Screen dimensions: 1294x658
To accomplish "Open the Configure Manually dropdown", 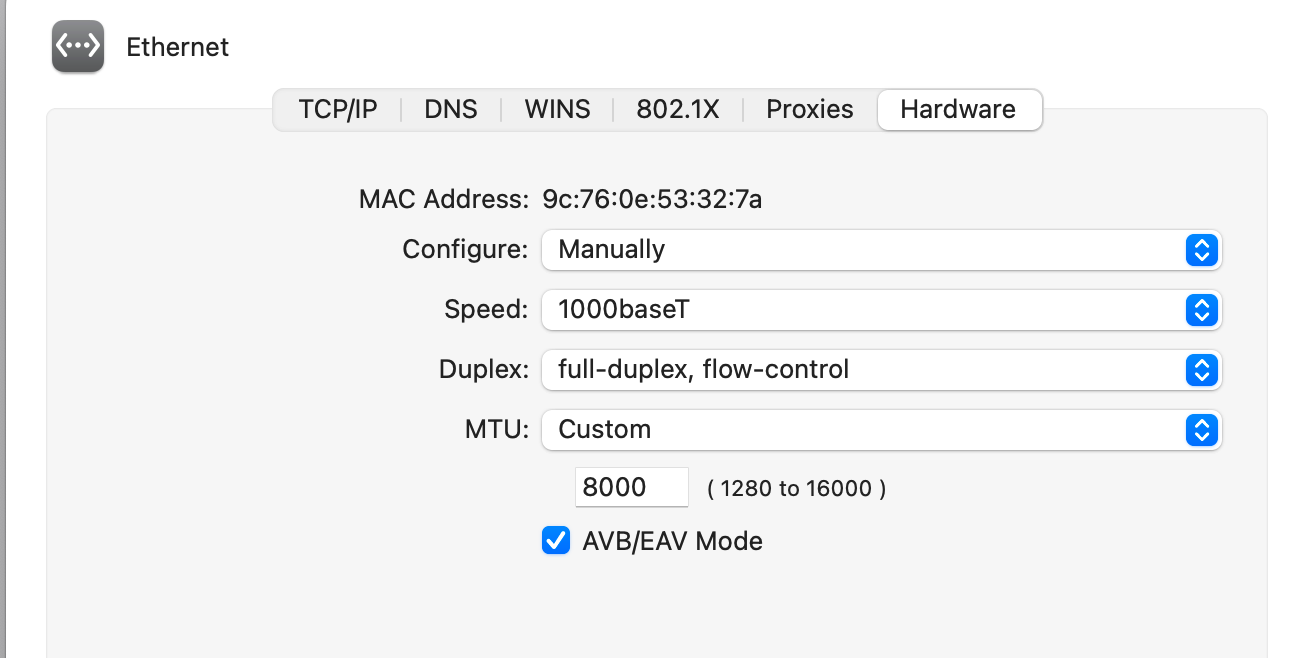I will coord(860,250).
